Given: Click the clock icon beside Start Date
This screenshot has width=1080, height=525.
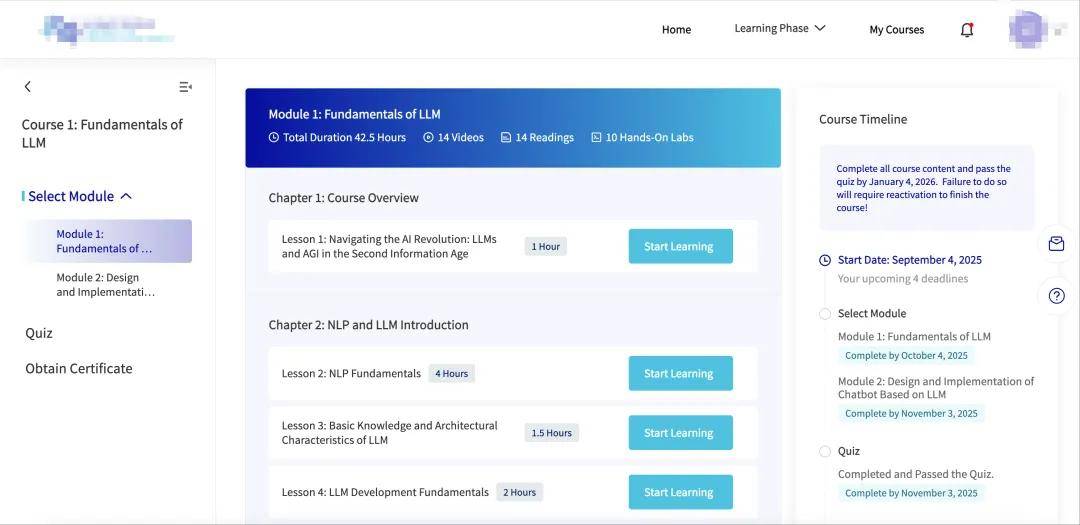Looking at the screenshot, I should click(825, 260).
